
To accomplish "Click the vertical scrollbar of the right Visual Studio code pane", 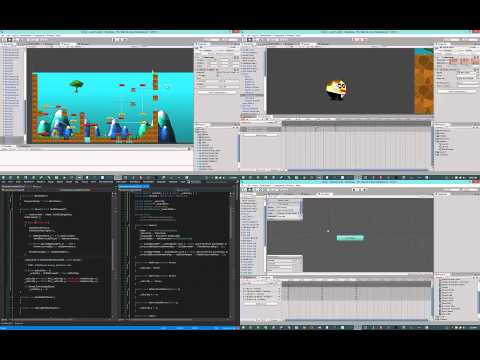I will click(x=231, y=255).
